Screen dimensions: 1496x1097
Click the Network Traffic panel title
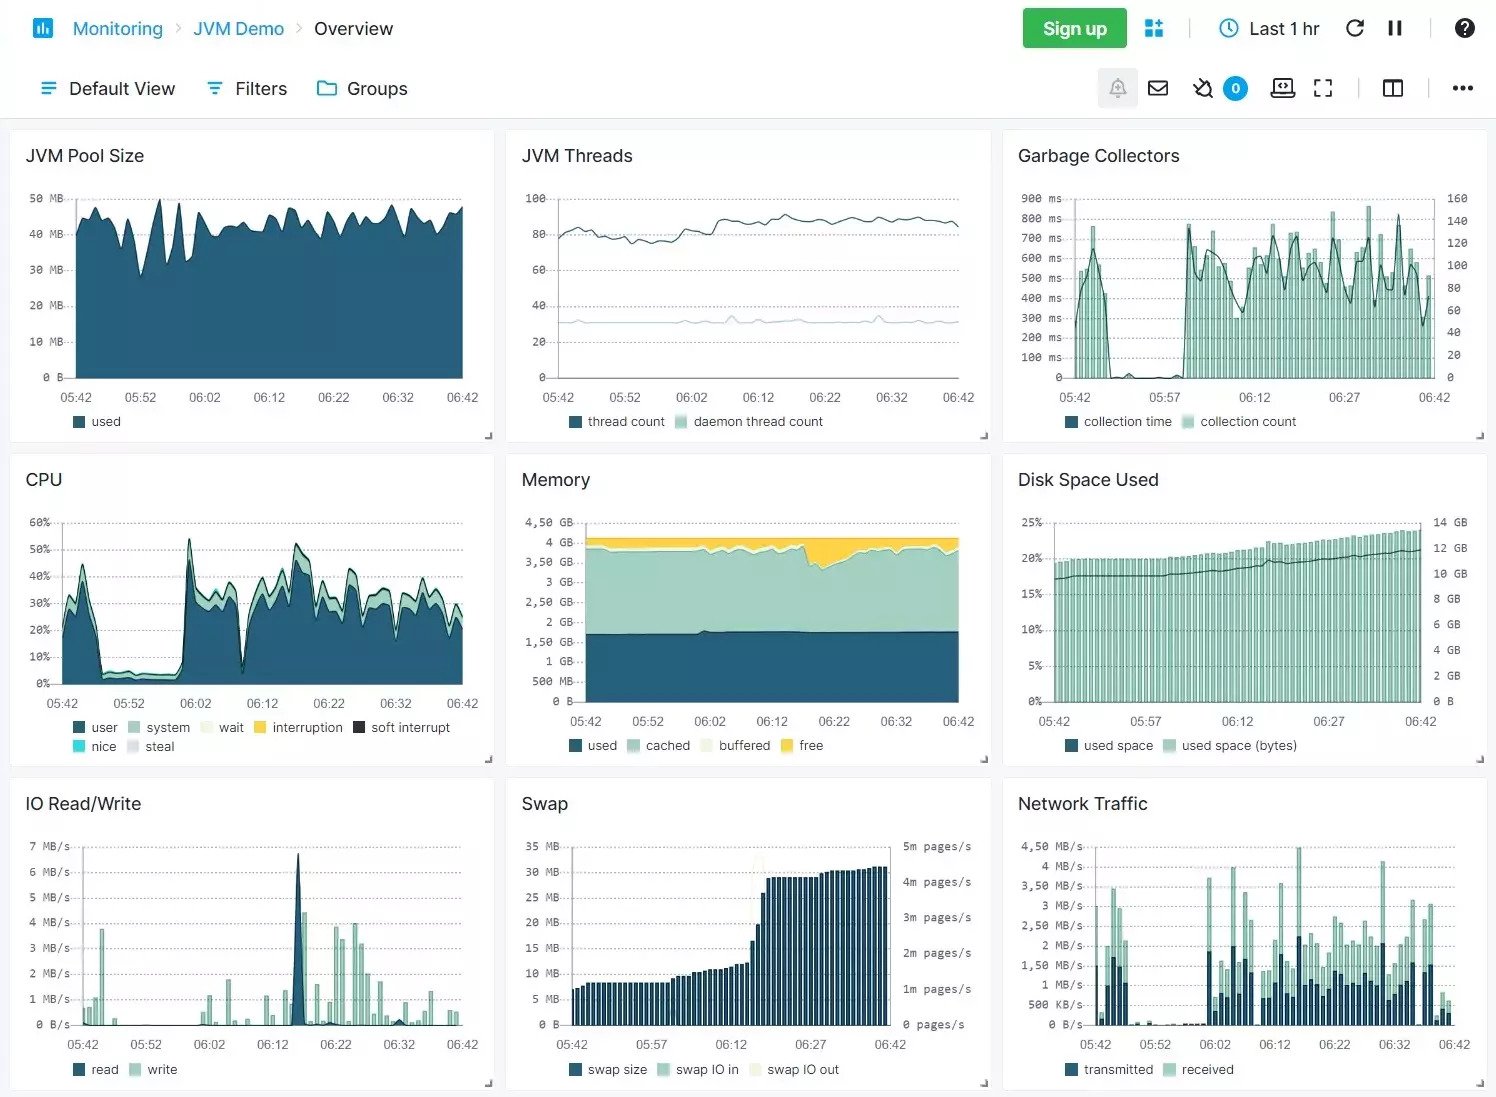click(x=1082, y=804)
